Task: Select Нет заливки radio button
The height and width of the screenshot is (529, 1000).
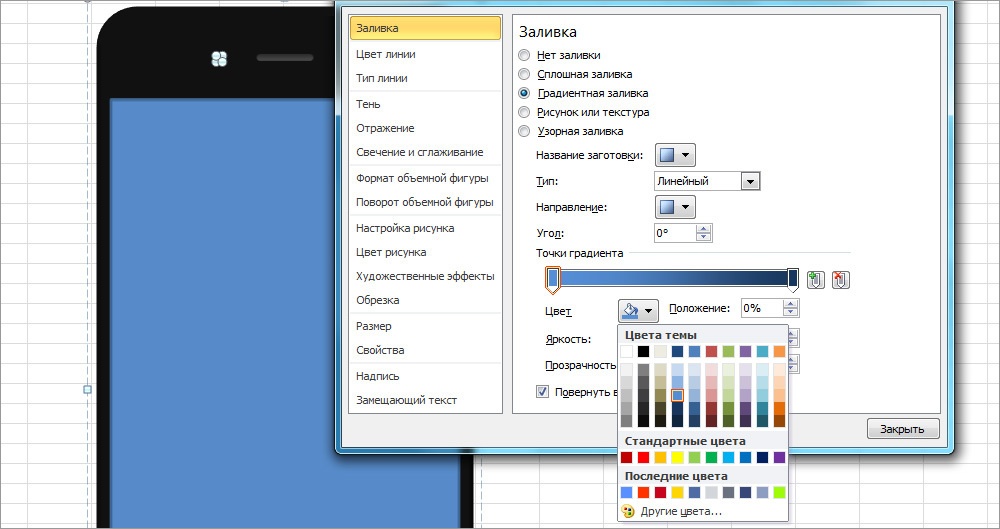Action: [524, 55]
